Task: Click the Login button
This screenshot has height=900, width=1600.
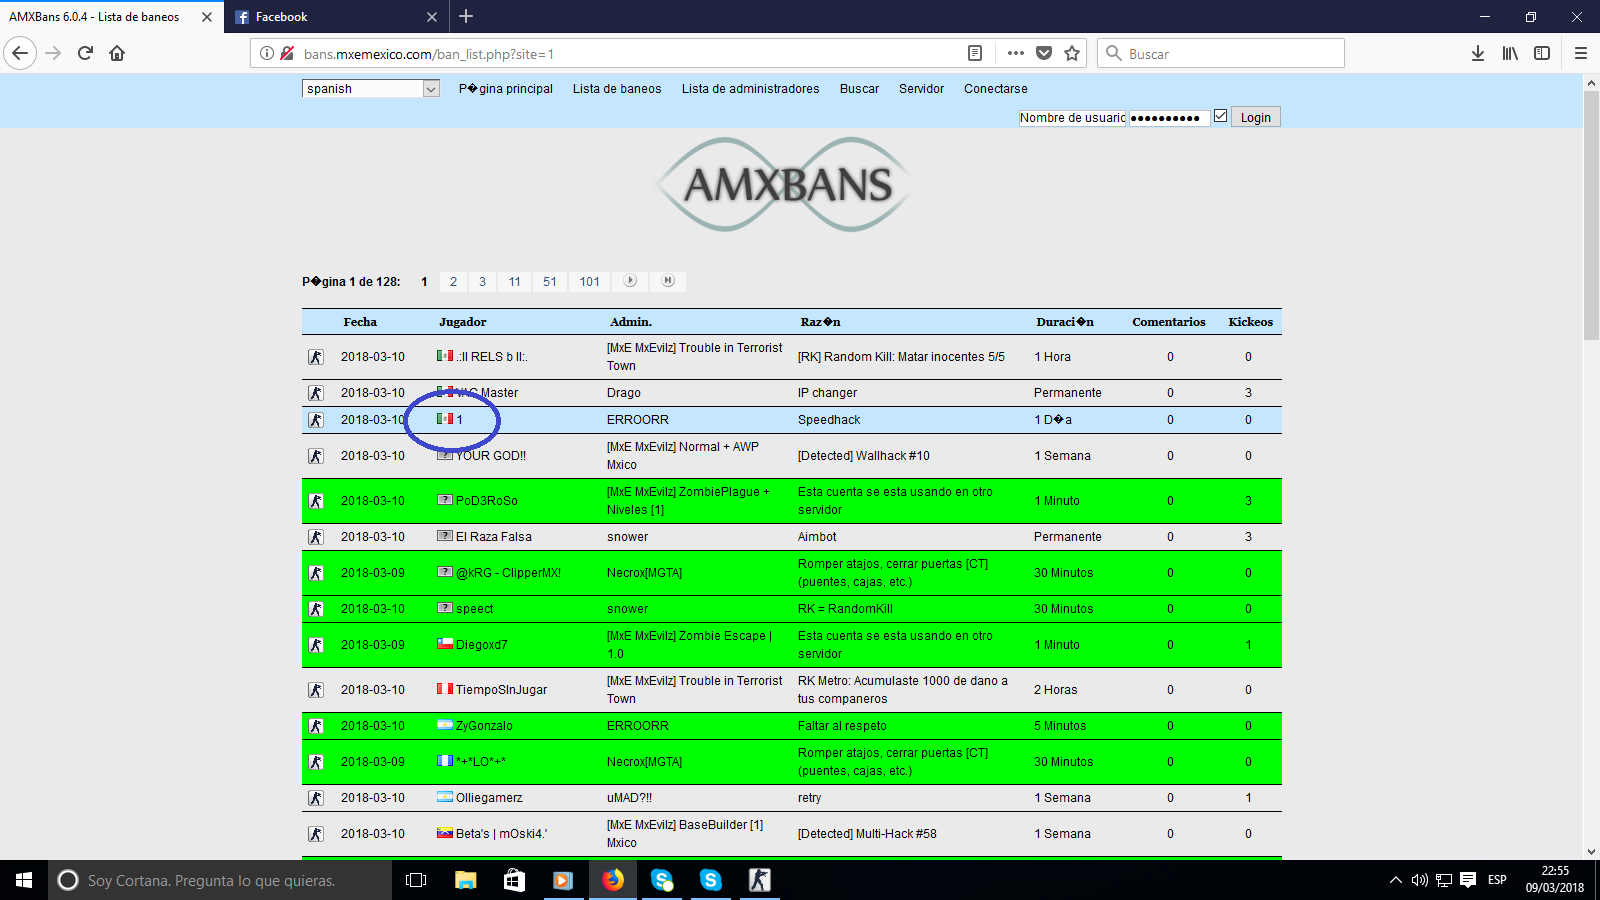Action: click(x=1255, y=117)
